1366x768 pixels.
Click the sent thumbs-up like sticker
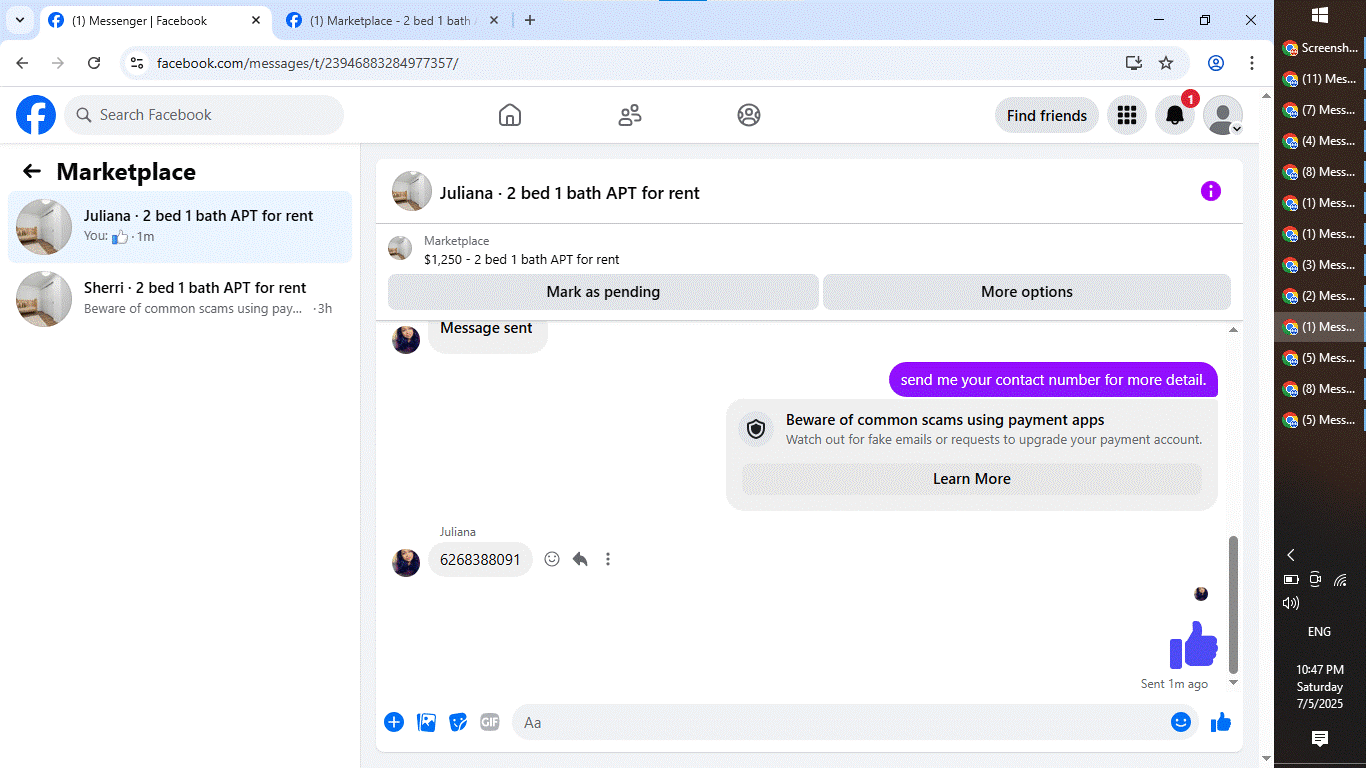[1194, 645]
